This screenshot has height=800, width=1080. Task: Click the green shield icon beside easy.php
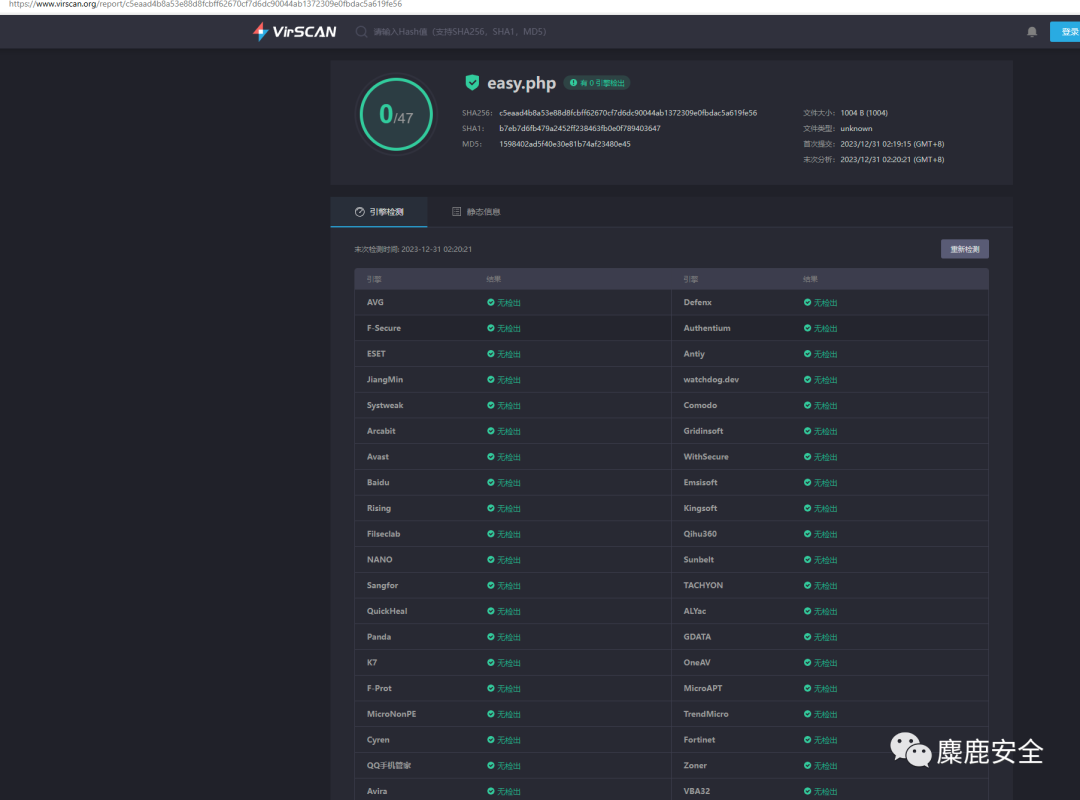pos(472,83)
